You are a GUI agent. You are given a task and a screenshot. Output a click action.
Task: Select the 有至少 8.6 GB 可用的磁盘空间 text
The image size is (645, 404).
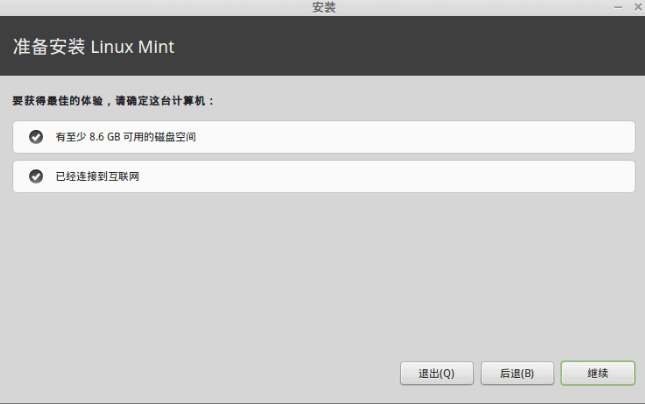coord(125,137)
